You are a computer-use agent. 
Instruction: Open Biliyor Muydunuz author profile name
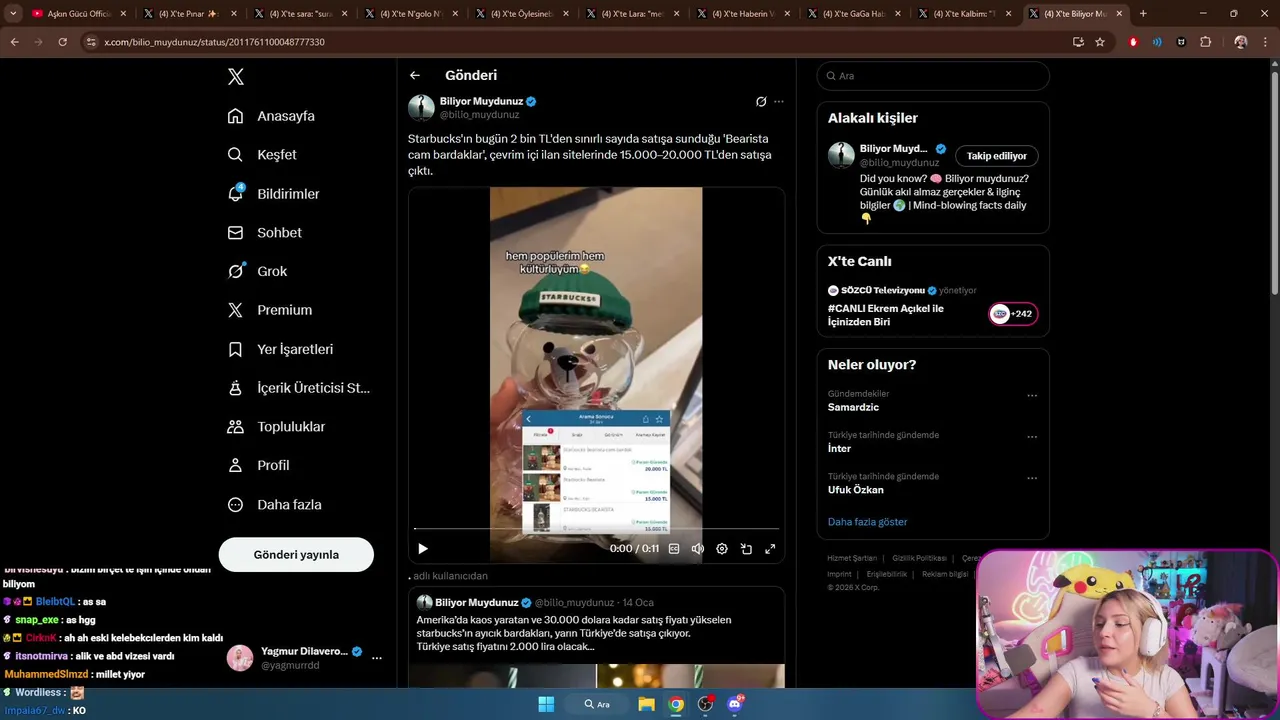point(482,101)
